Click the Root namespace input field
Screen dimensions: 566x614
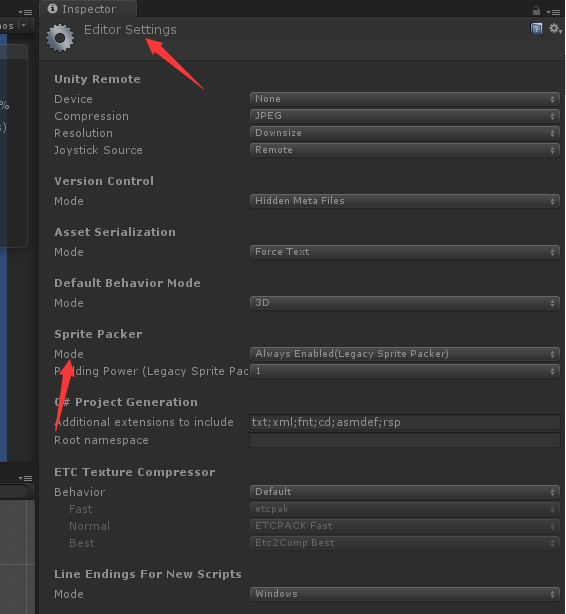[405, 440]
